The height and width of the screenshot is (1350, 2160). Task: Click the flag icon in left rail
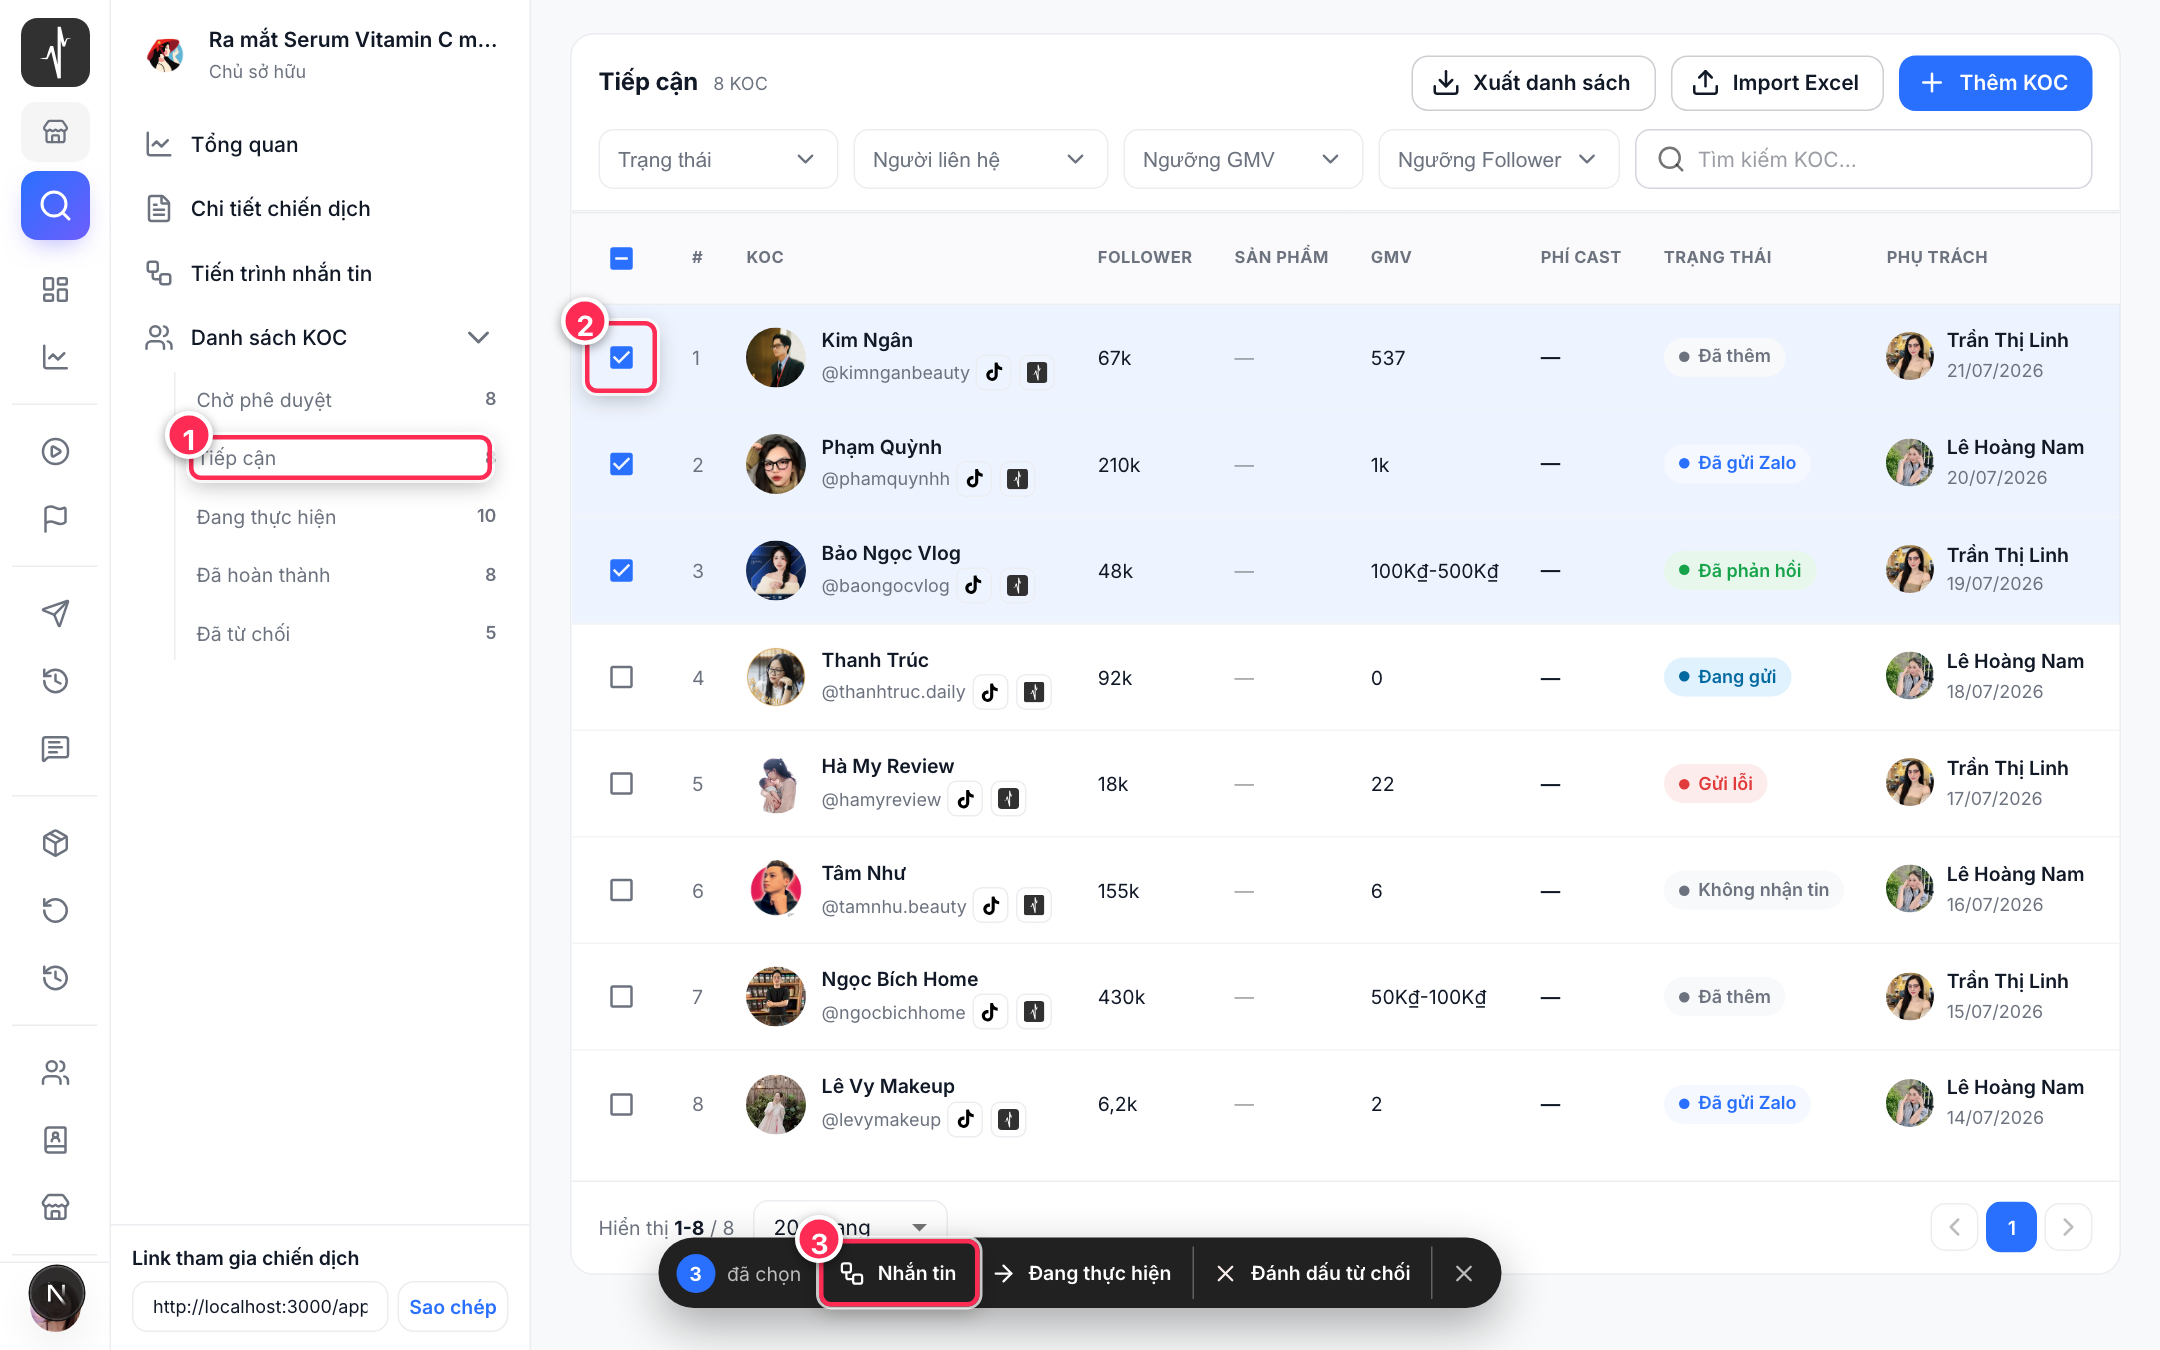[x=55, y=518]
